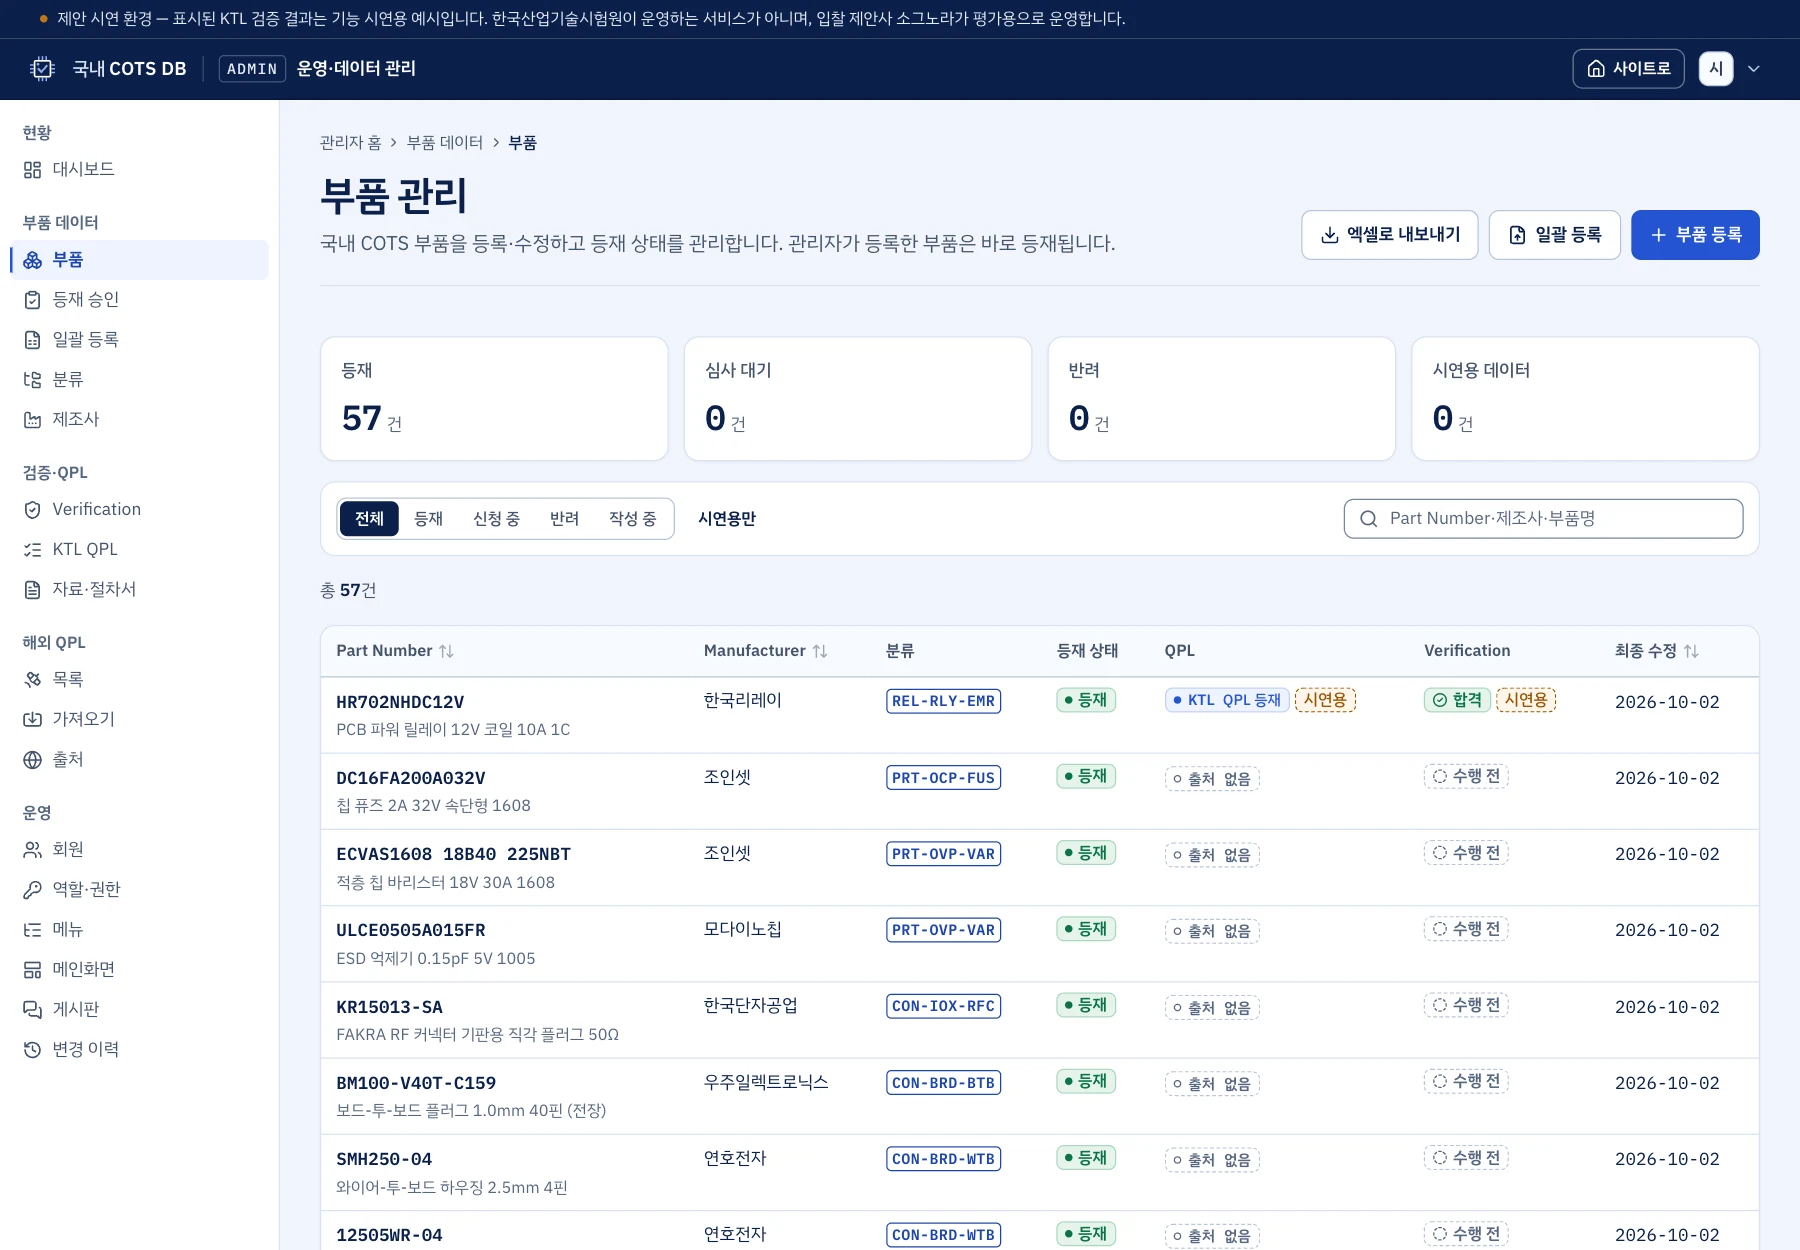The height and width of the screenshot is (1250, 1800).
Task: Click the 변경 이력 history icon
Action: 32,1050
